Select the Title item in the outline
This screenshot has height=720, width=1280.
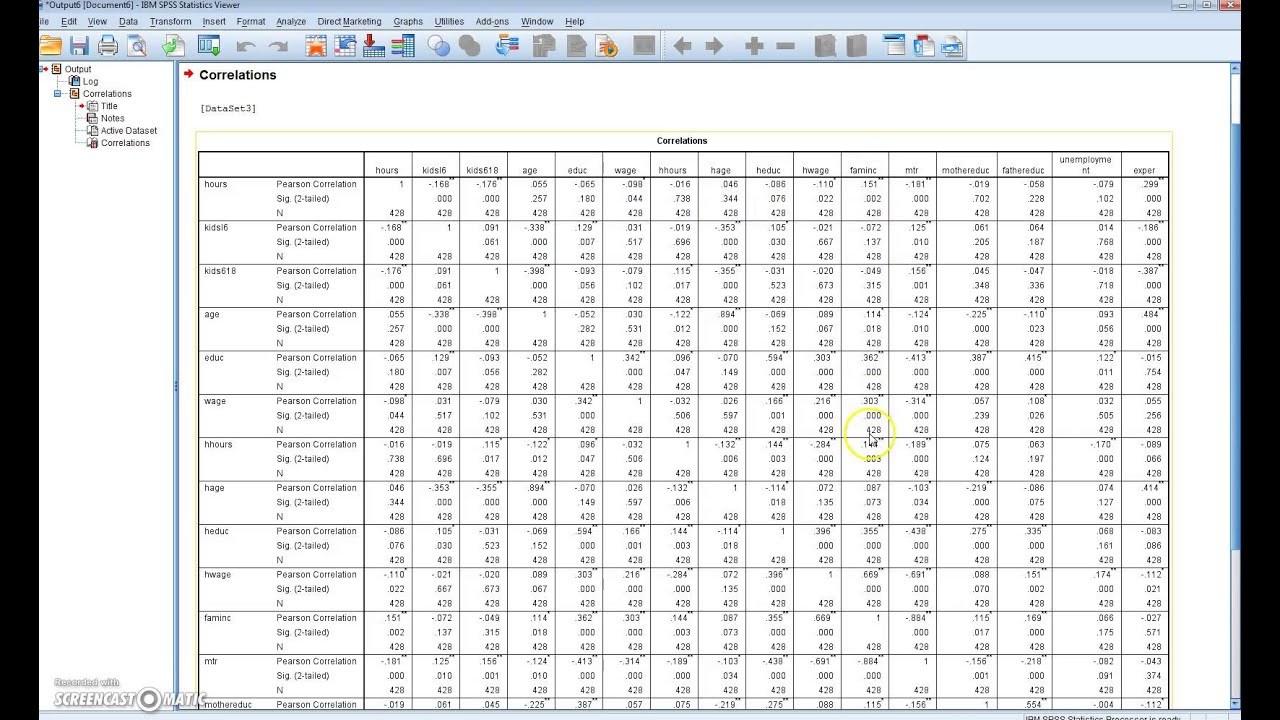[109, 106]
